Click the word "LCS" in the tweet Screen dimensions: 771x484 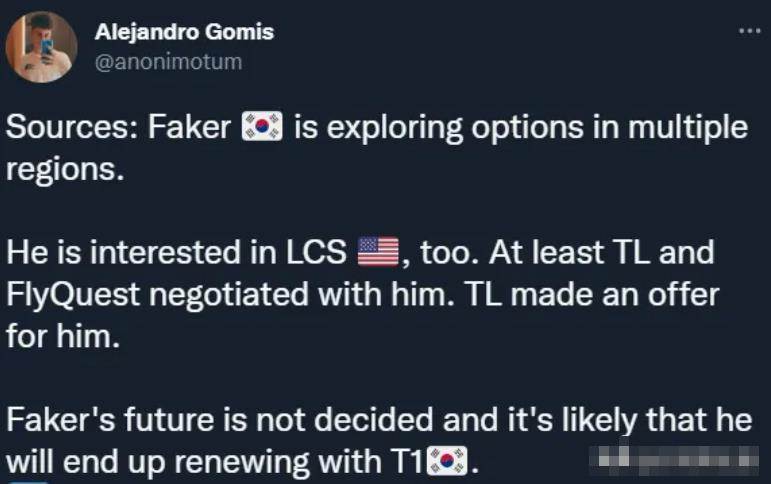[316, 252]
